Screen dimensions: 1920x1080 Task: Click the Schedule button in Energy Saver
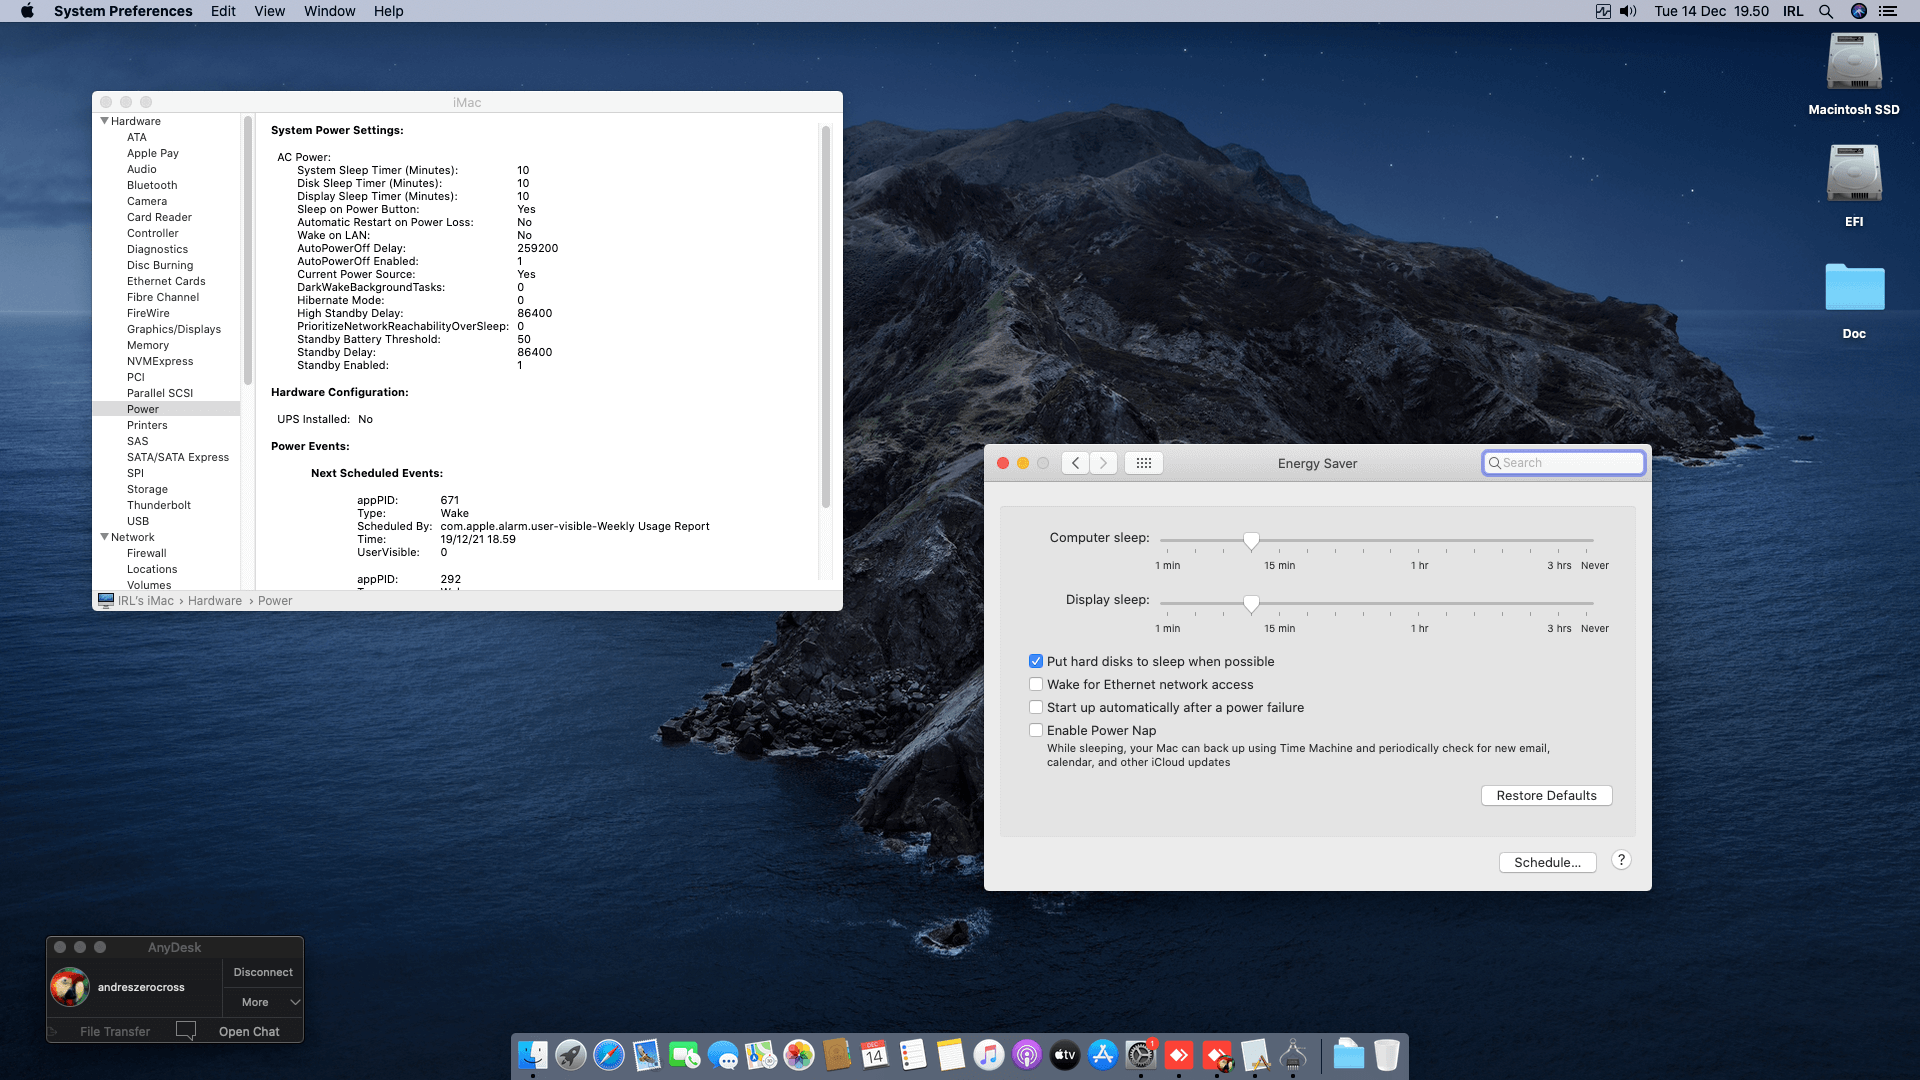[1547, 861]
